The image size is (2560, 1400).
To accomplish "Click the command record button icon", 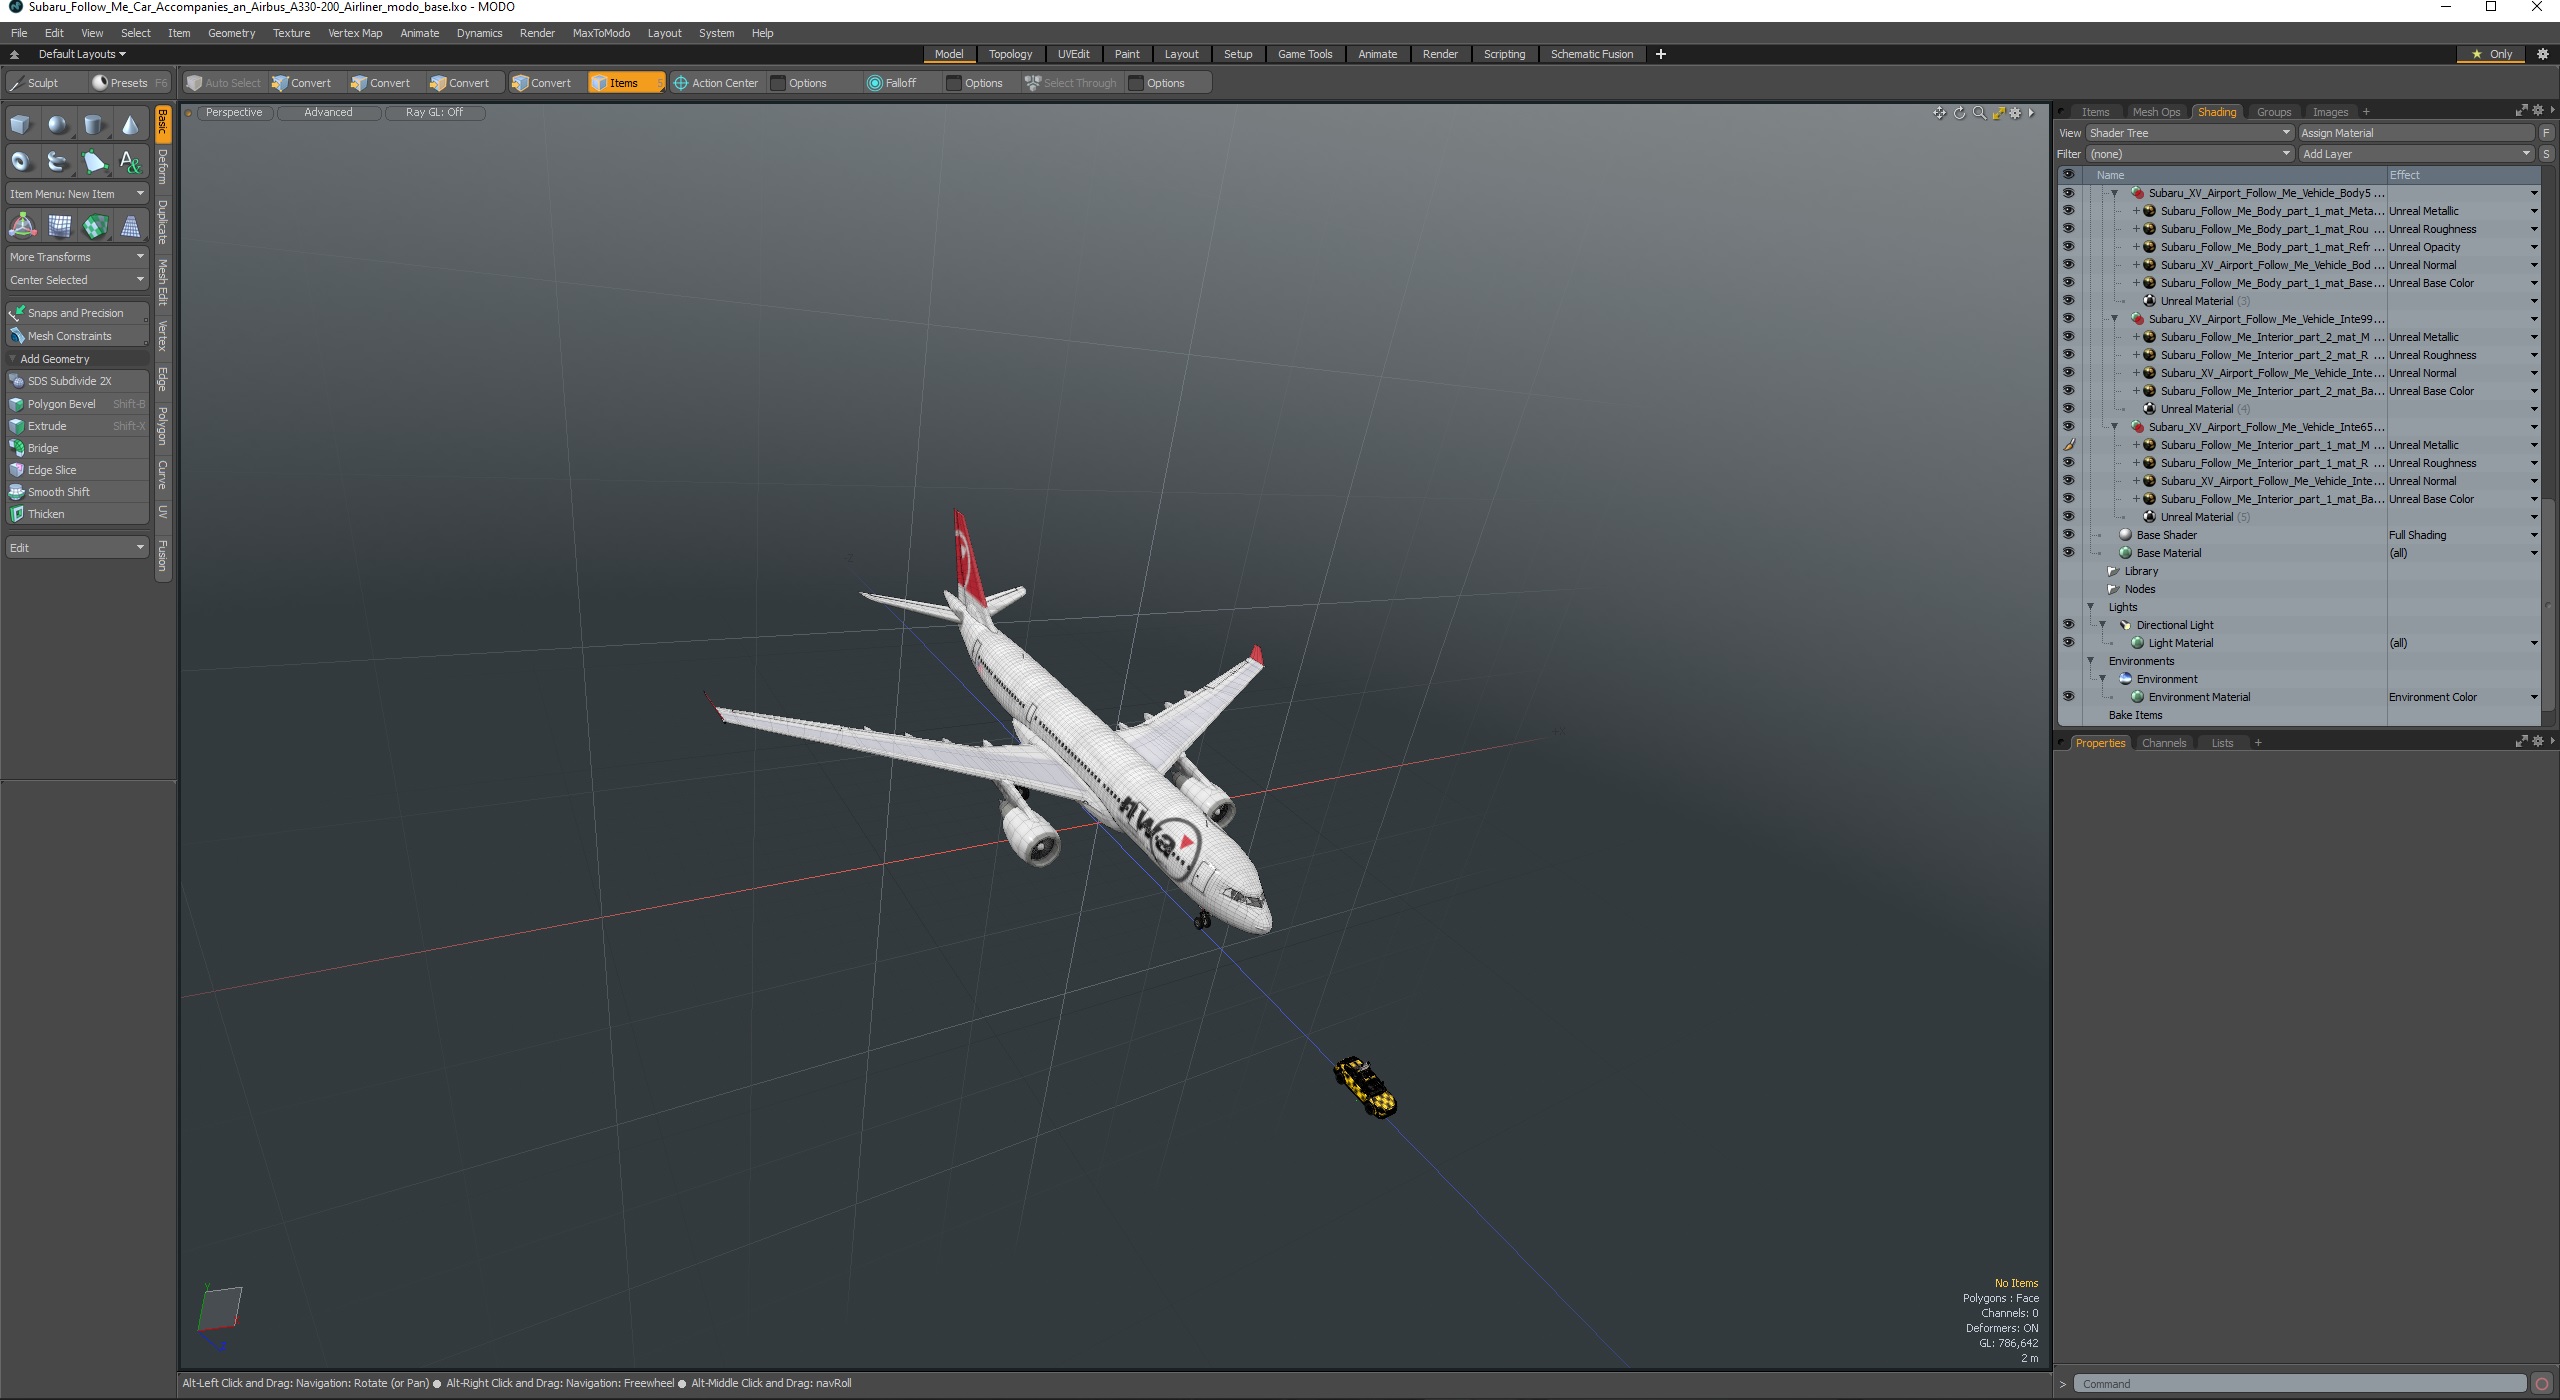I will pos(2542,1384).
